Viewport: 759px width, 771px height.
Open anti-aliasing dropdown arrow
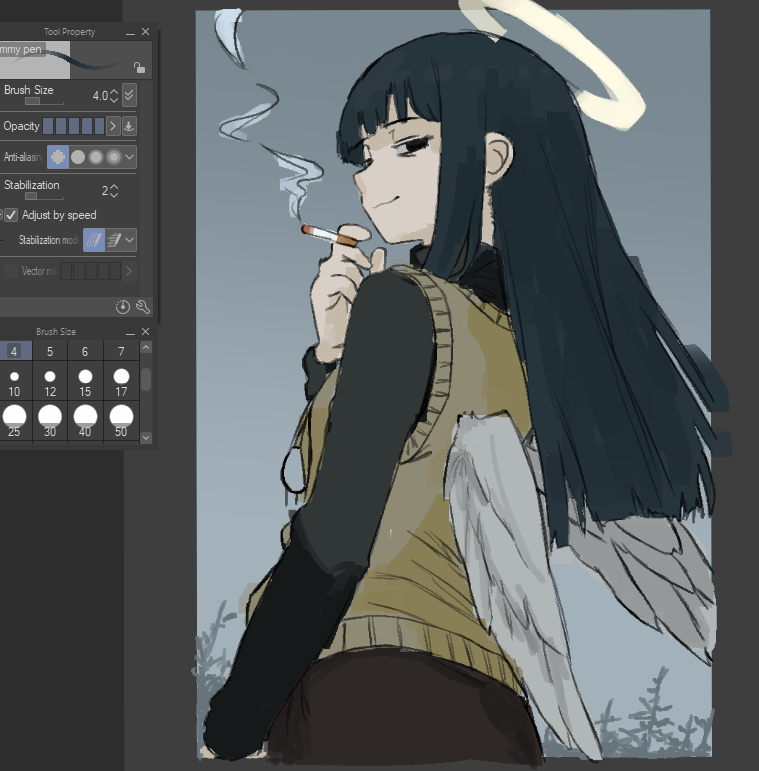pyautogui.click(x=130, y=157)
